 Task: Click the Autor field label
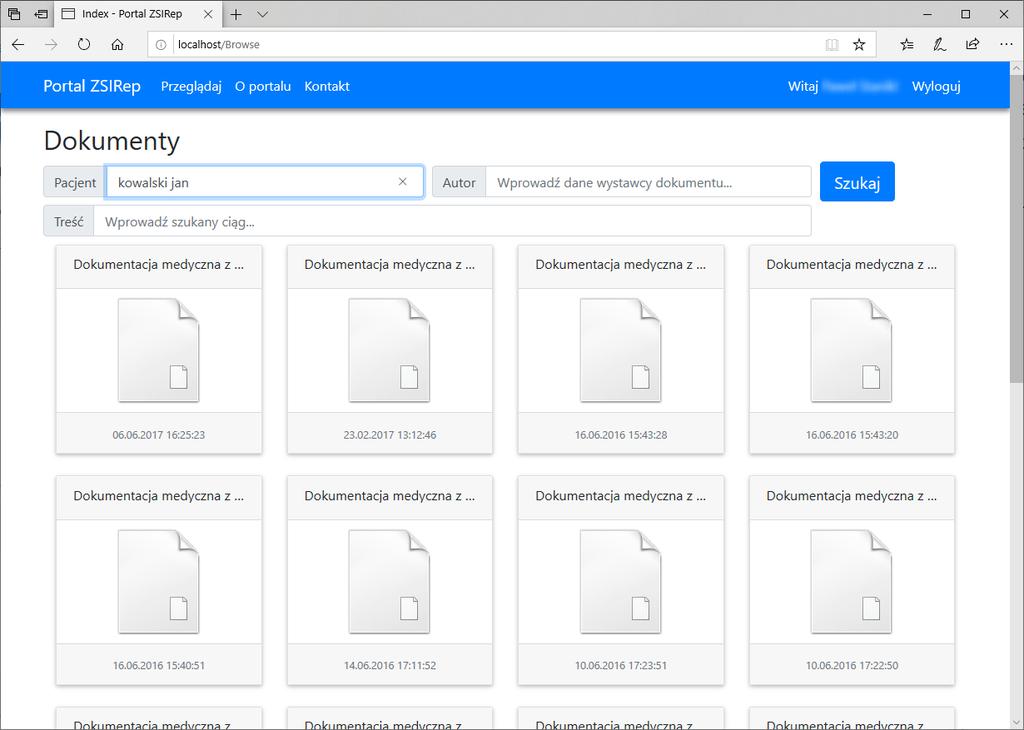459,182
